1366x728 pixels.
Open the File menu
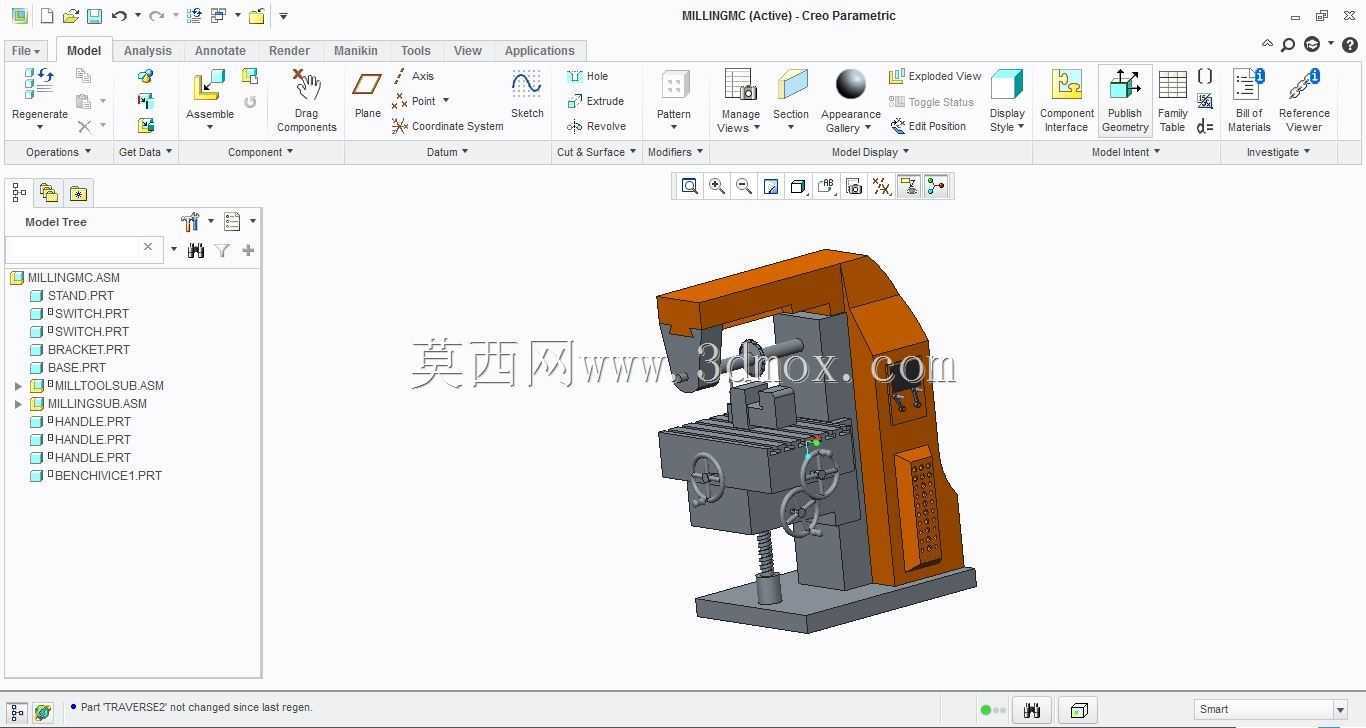[x=25, y=51]
